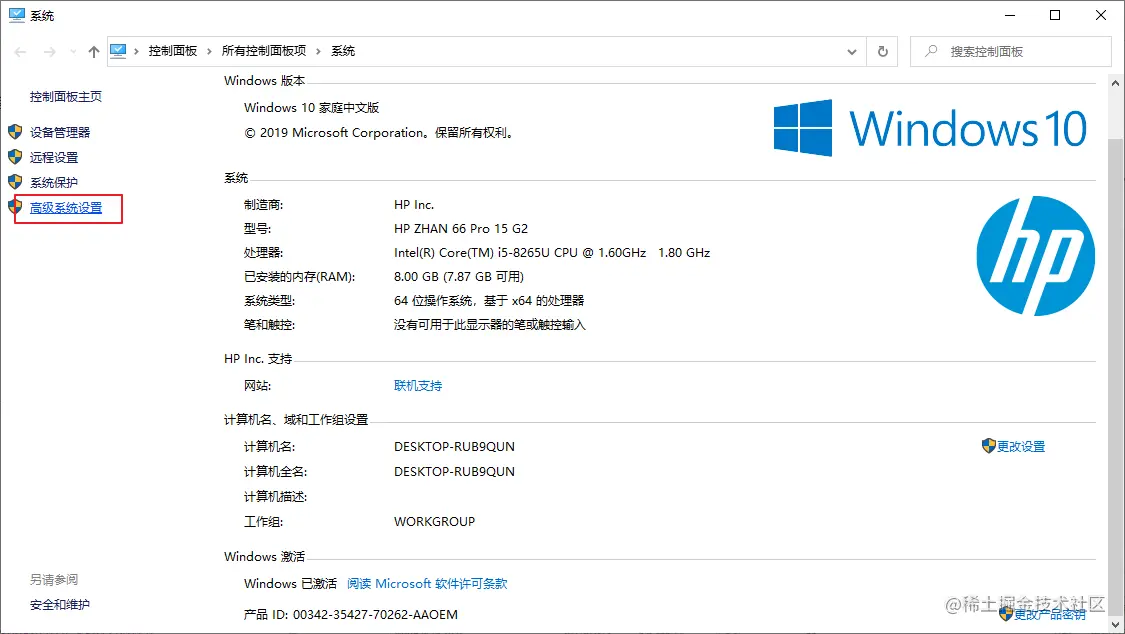Viewport: 1125px width, 634px height.
Task: Click the Up one level arrow
Action: 94,52
